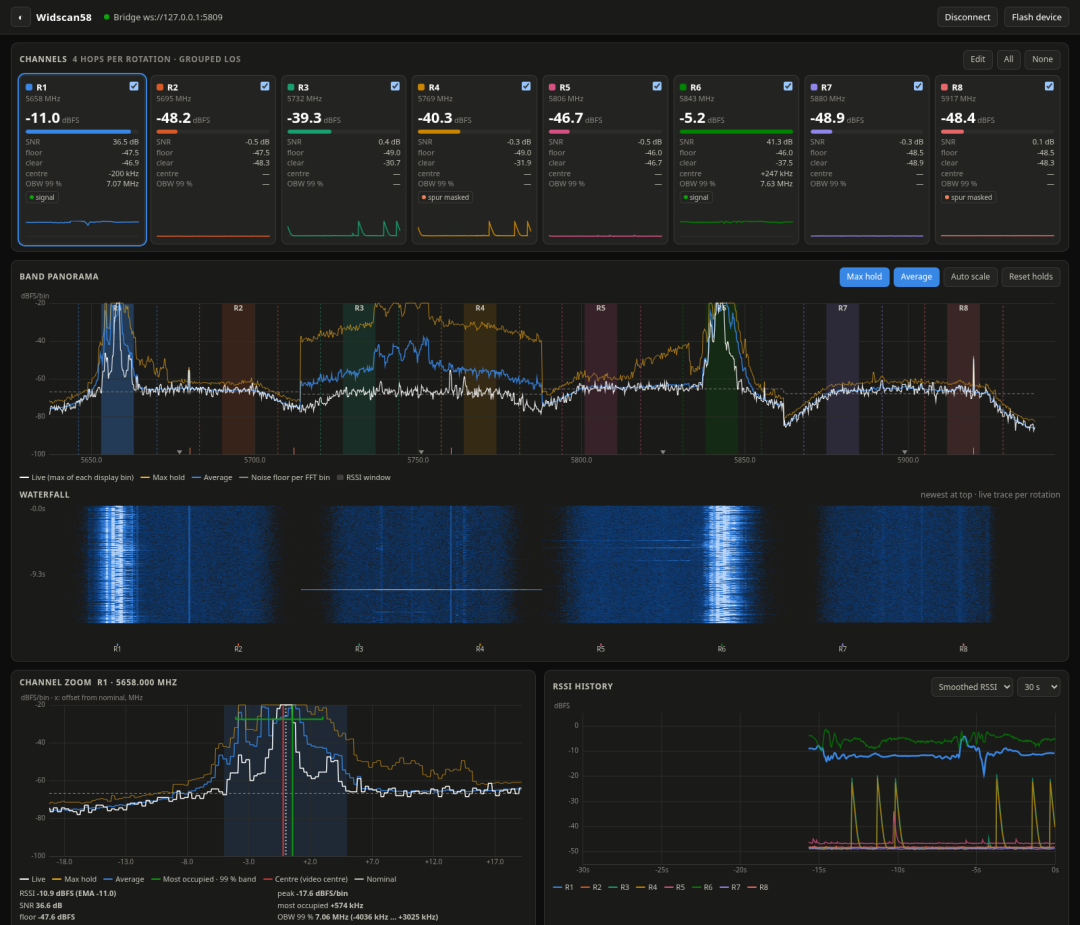Image resolution: width=1080 pixels, height=925 pixels.
Task: Toggle the R5 channel checkbox
Action: click(x=656, y=86)
